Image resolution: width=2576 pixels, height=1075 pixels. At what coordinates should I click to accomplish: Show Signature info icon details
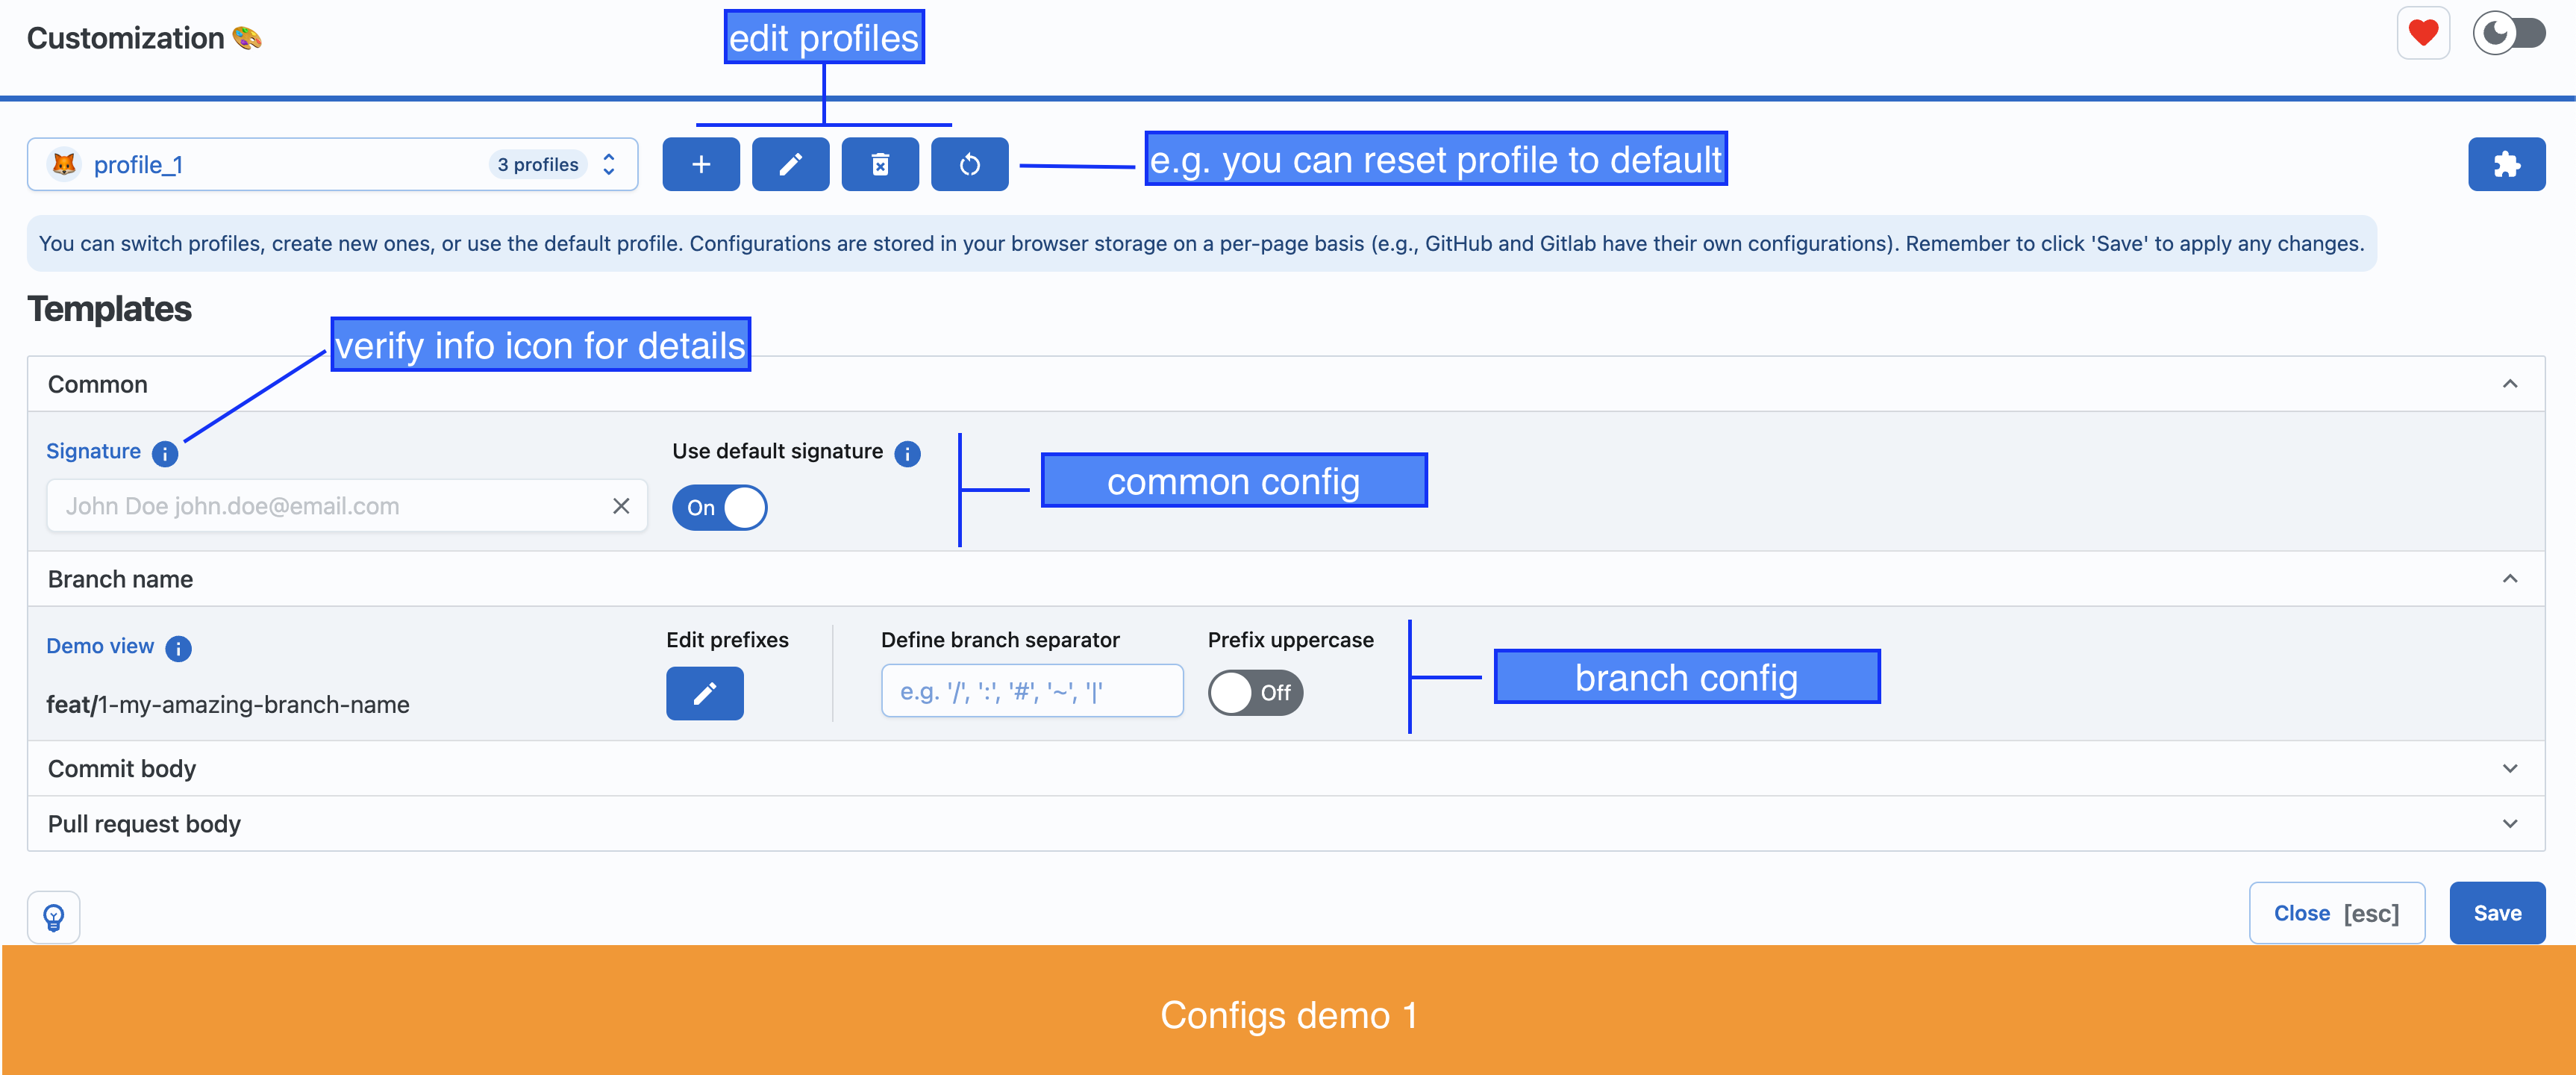pos(165,454)
